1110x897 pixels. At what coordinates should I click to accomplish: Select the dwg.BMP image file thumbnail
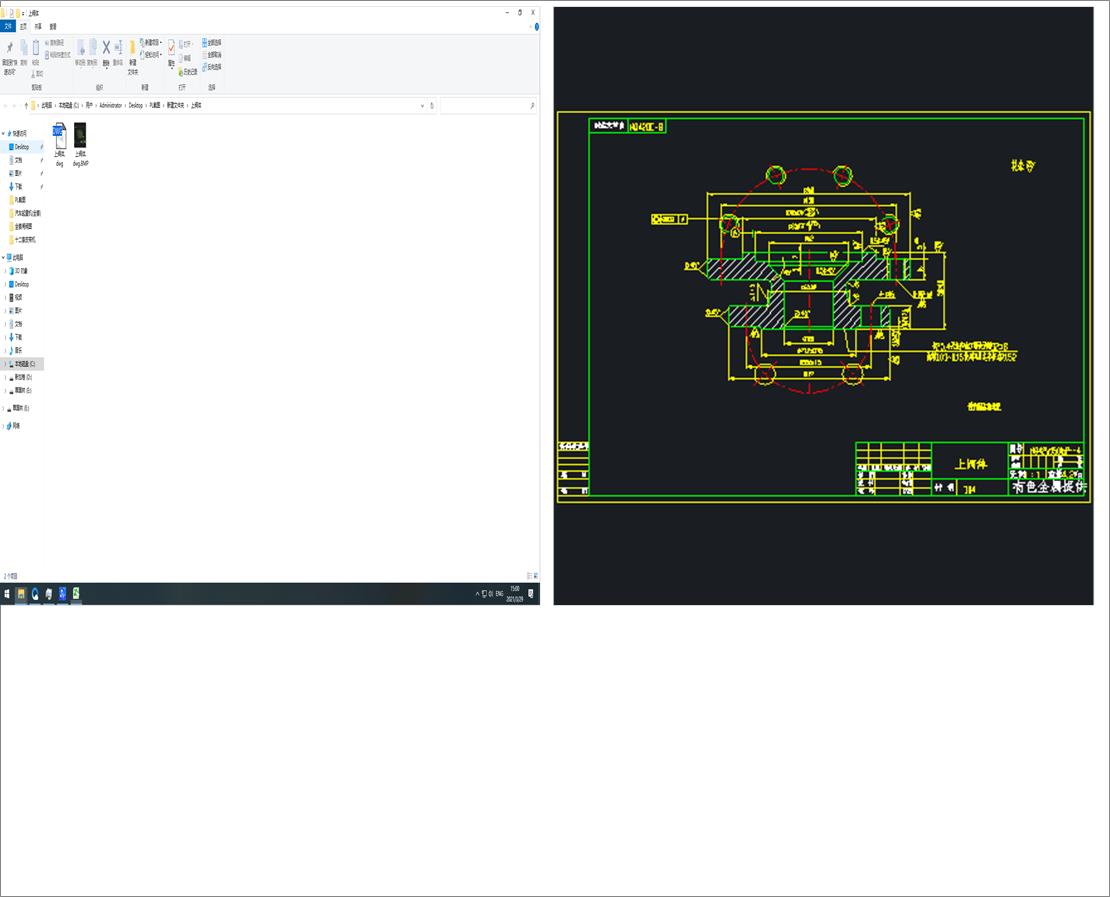pos(80,135)
